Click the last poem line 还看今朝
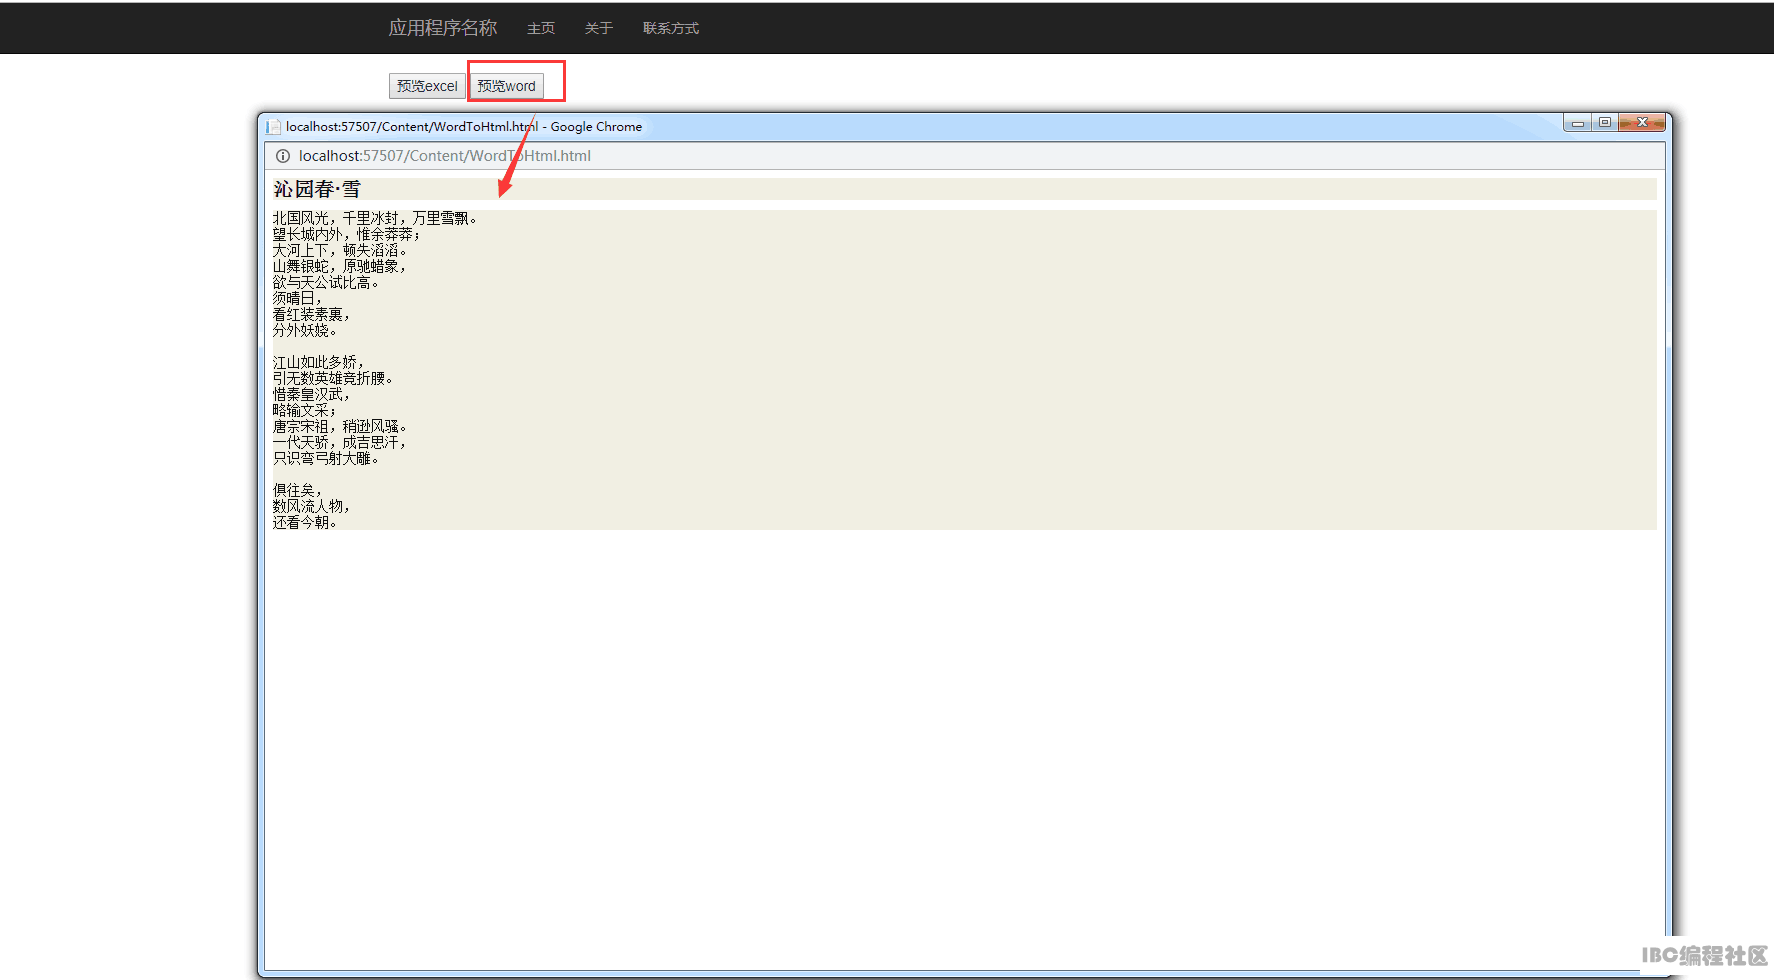 305,522
